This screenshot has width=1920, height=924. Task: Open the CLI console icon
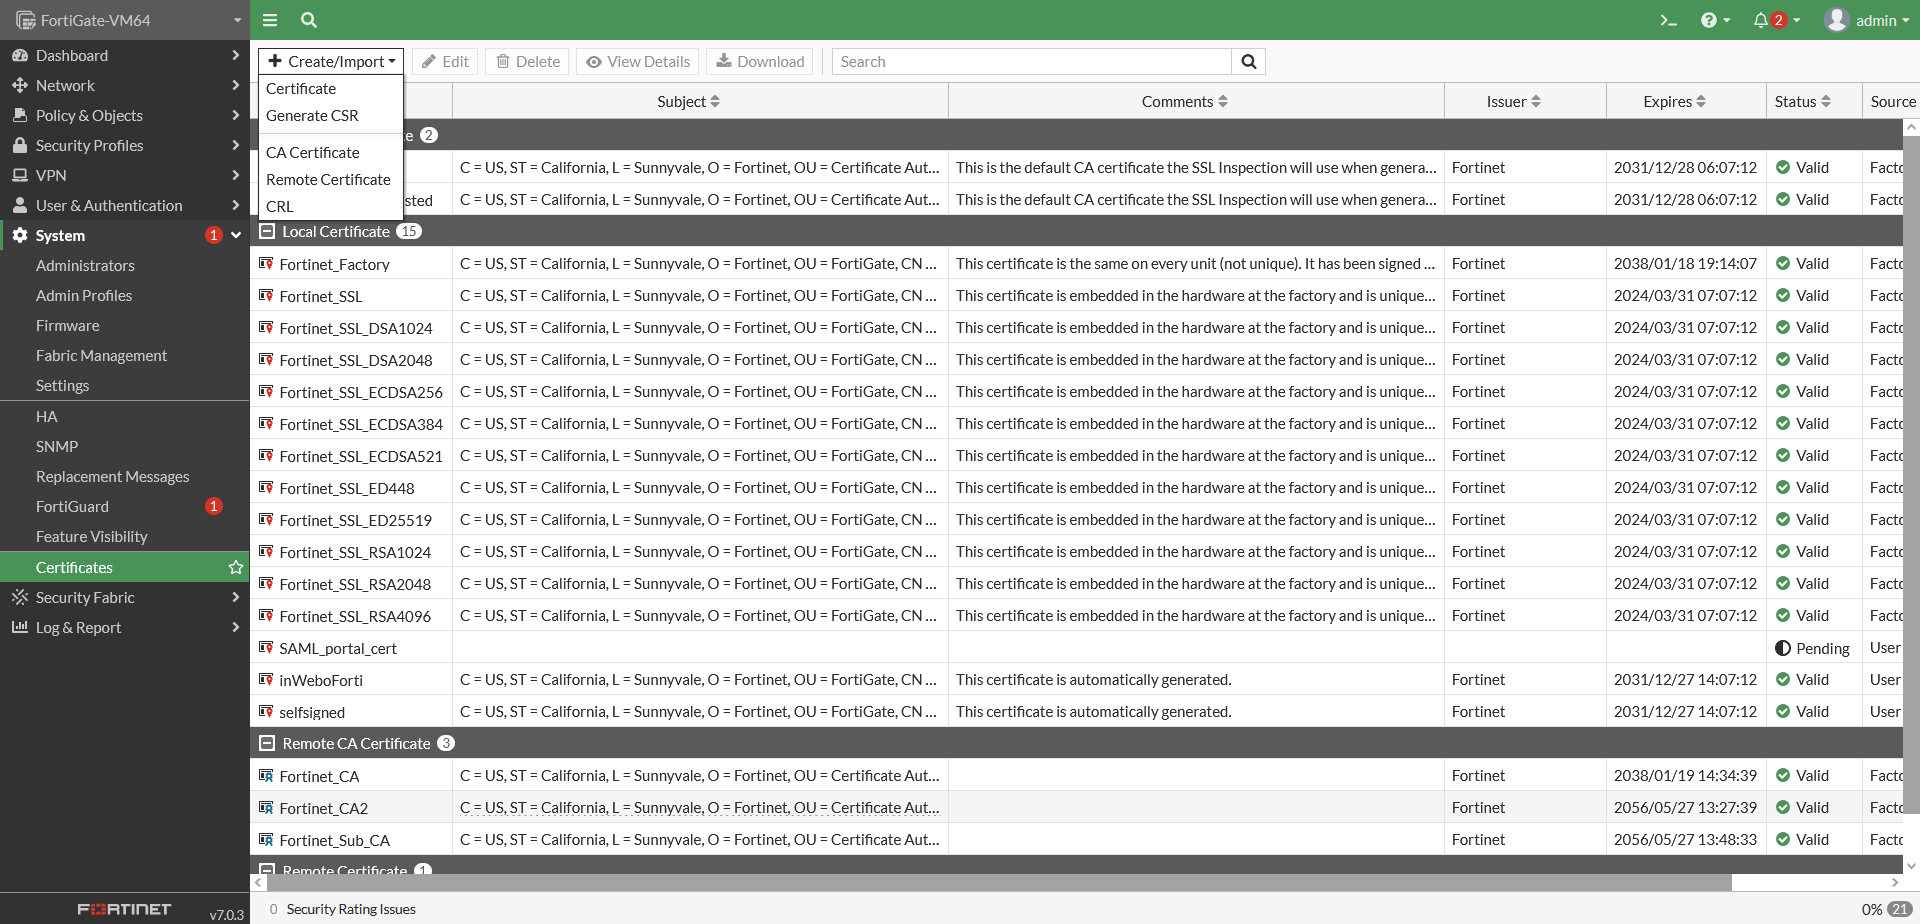coord(1668,20)
